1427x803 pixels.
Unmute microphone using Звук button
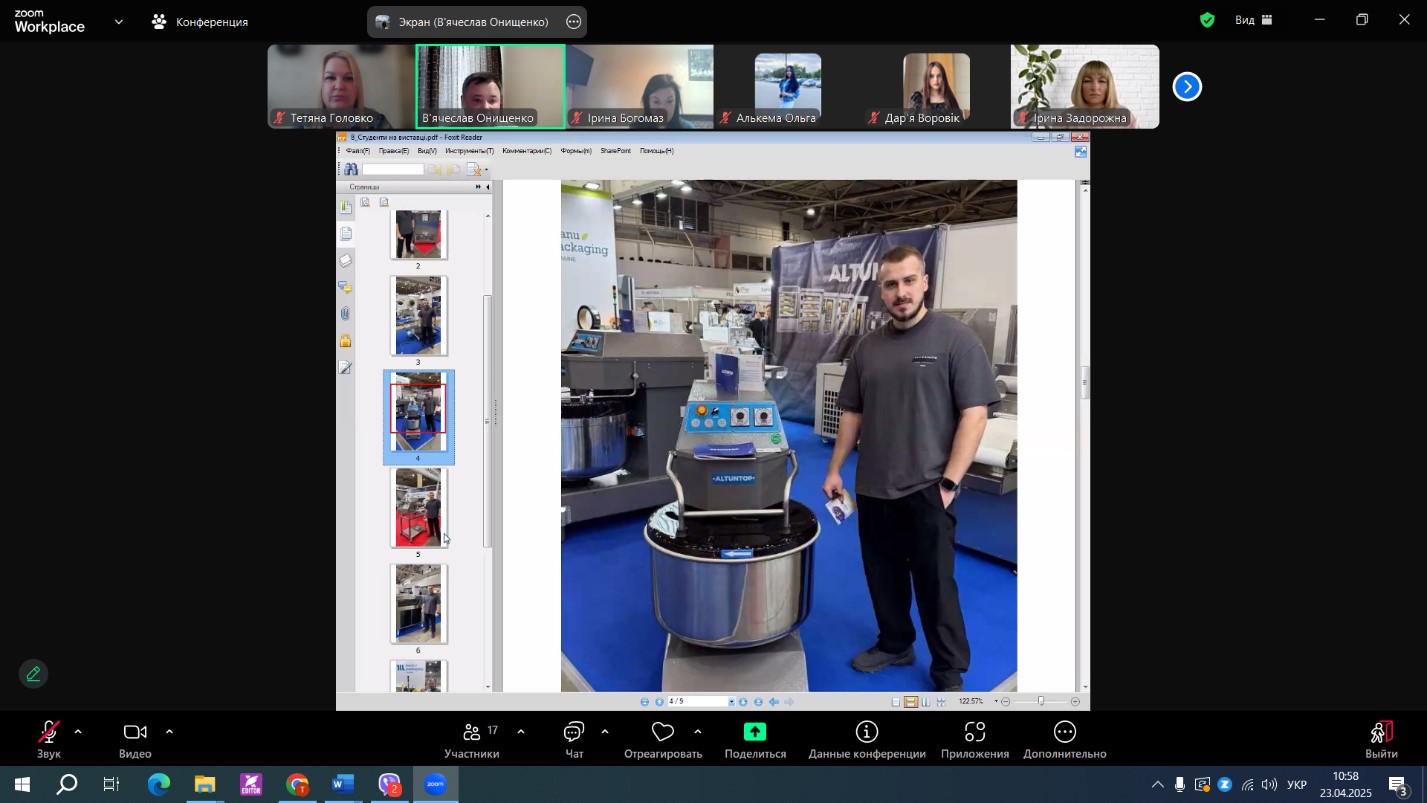click(x=48, y=742)
